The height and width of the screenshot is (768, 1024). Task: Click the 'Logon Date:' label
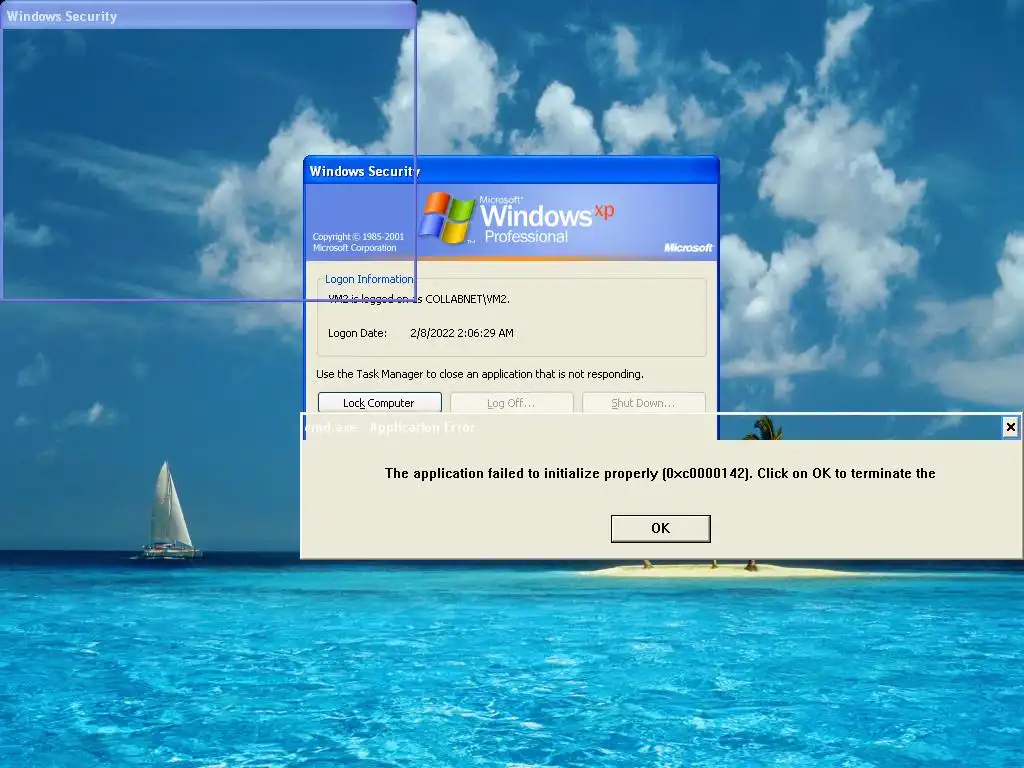coord(357,333)
